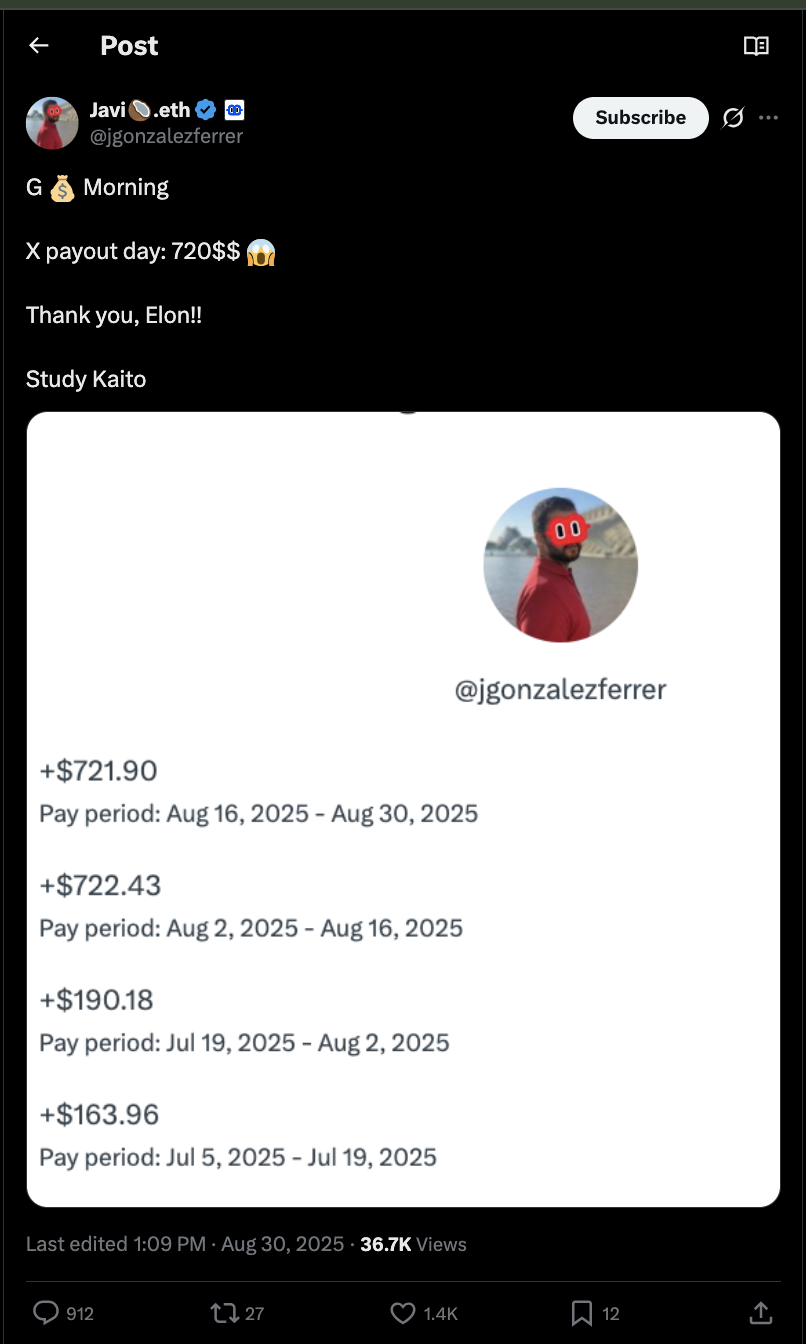
Task: Open reader view with the book icon
Action: click(x=756, y=46)
